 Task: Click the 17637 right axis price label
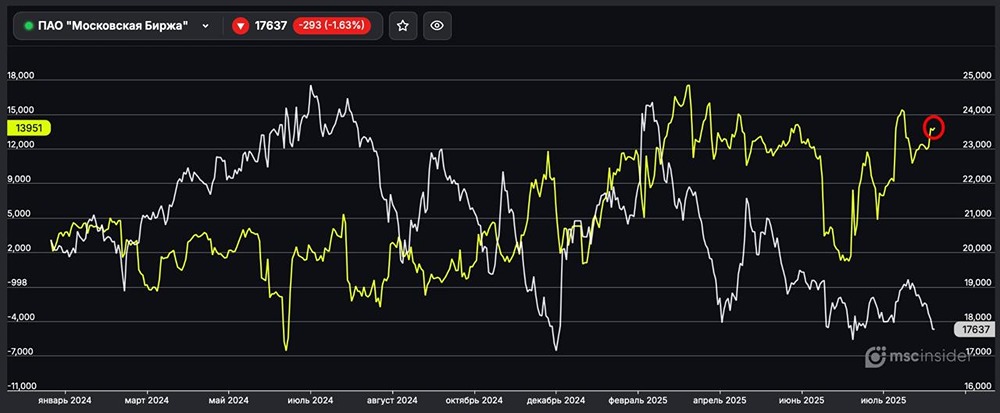[974, 330]
